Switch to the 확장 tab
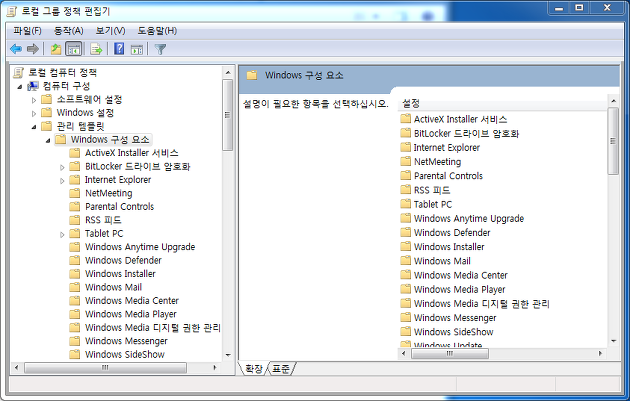Viewport: 630px width, 401px height. tap(254, 368)
